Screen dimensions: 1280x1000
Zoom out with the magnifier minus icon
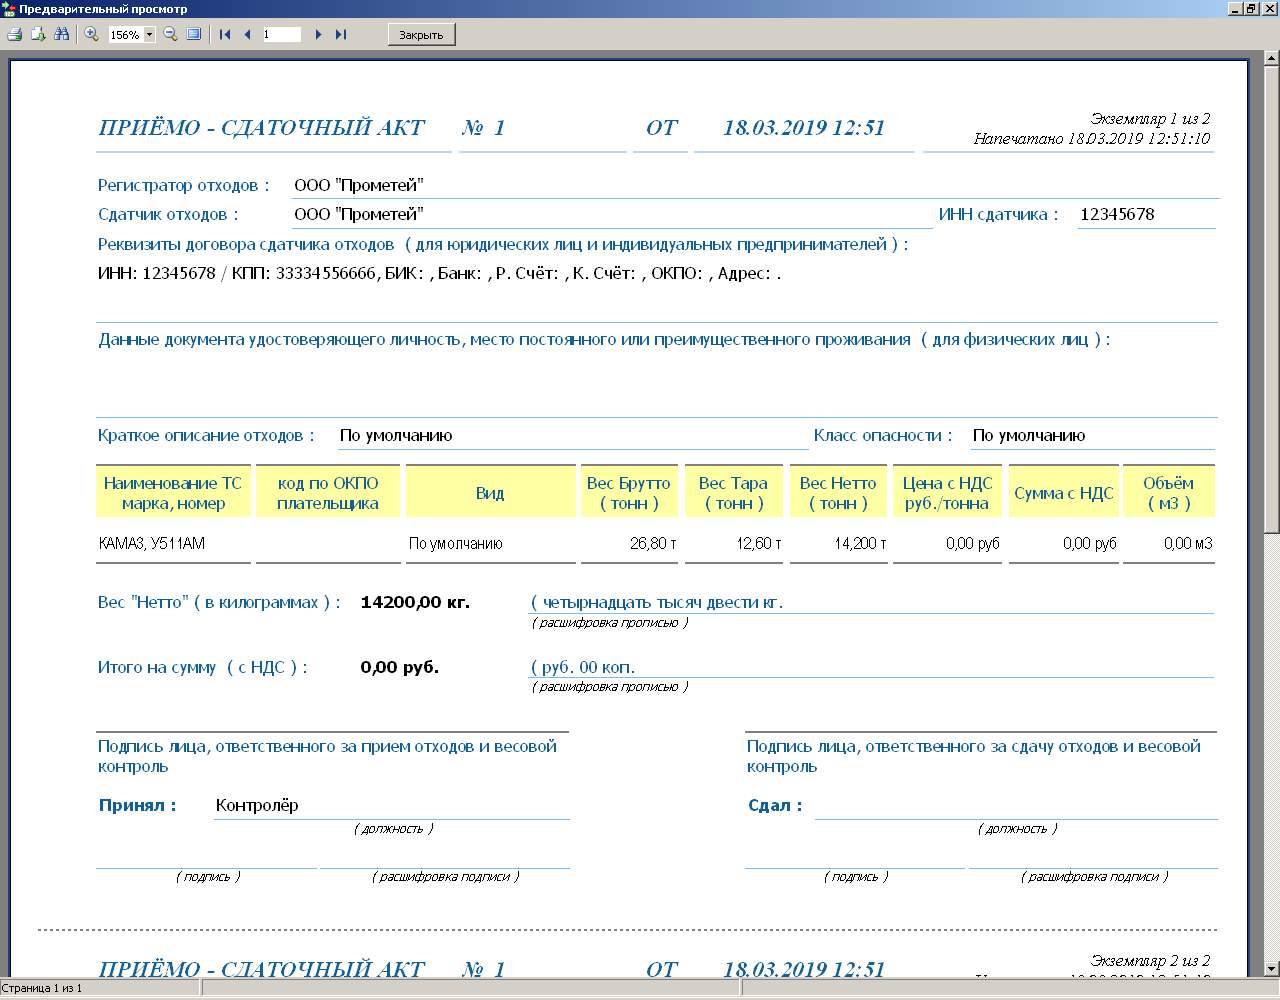coord(170,34)
